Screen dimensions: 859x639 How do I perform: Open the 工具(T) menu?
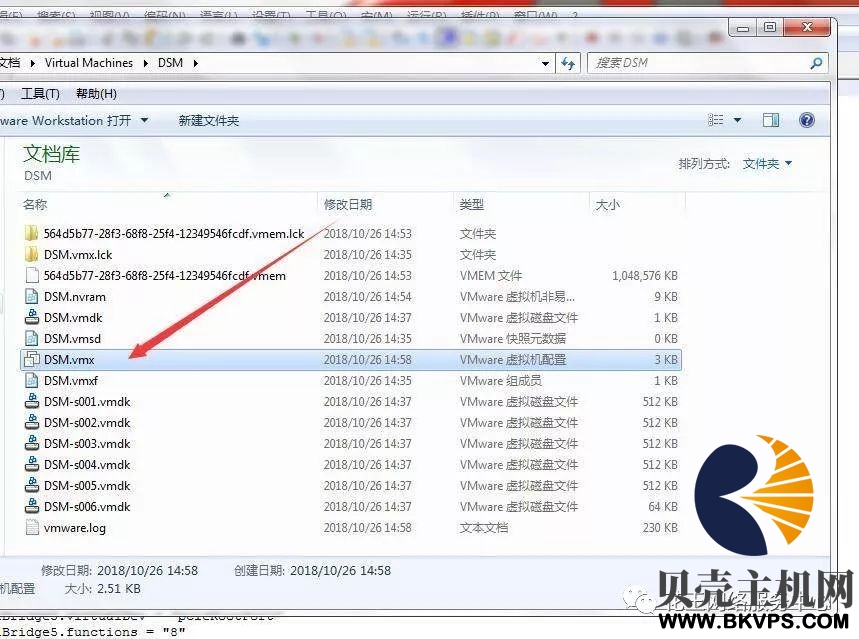(40, 94)
